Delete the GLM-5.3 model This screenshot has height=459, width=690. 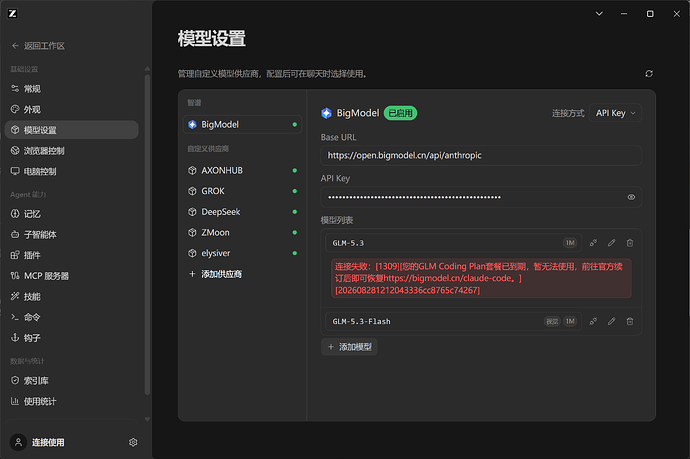point(630,243)
